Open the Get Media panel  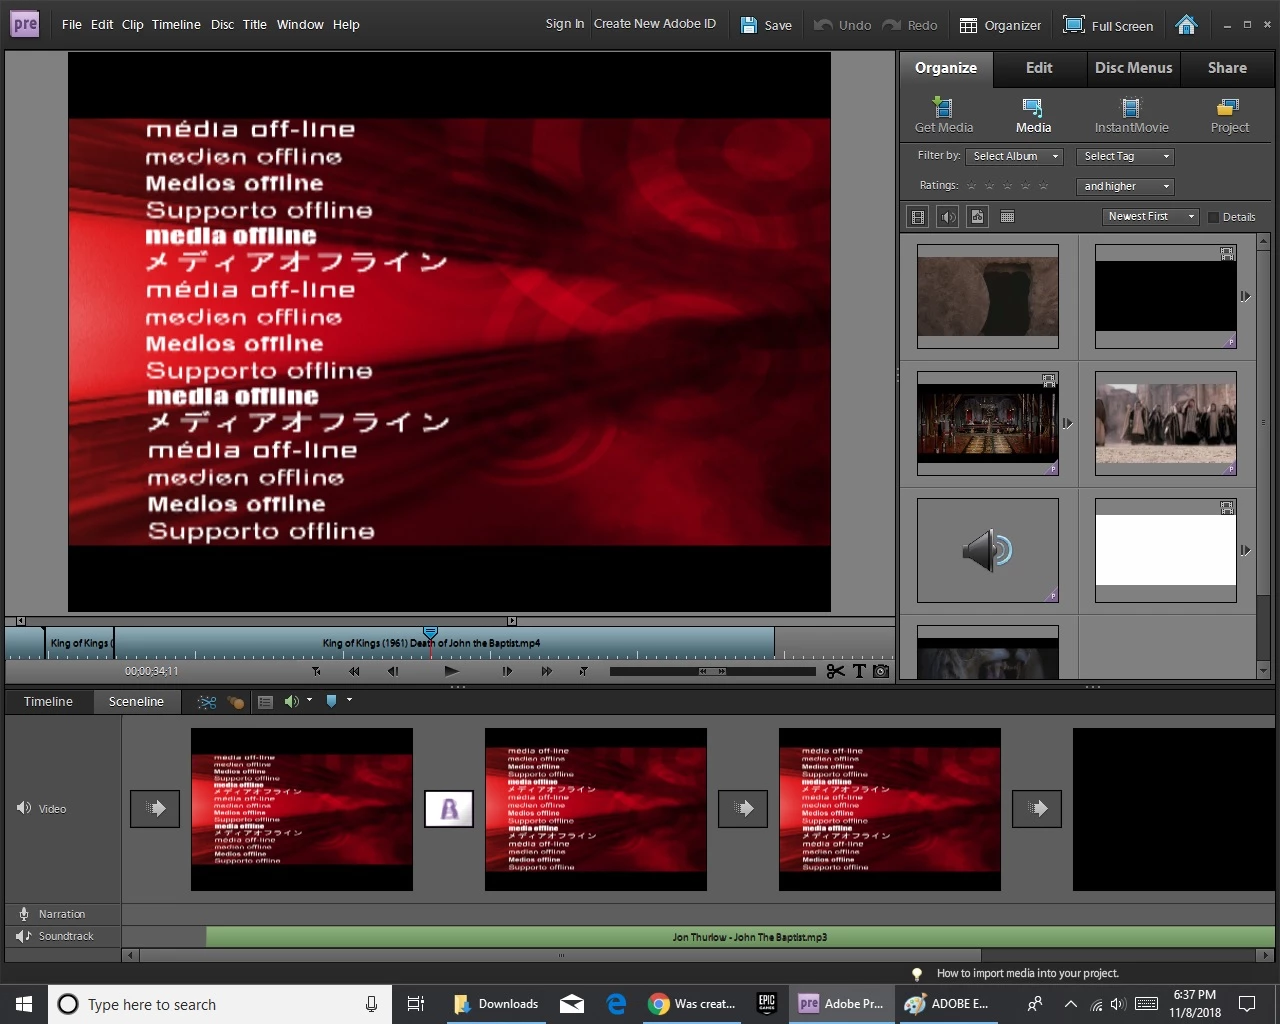(x=943, y=115)
